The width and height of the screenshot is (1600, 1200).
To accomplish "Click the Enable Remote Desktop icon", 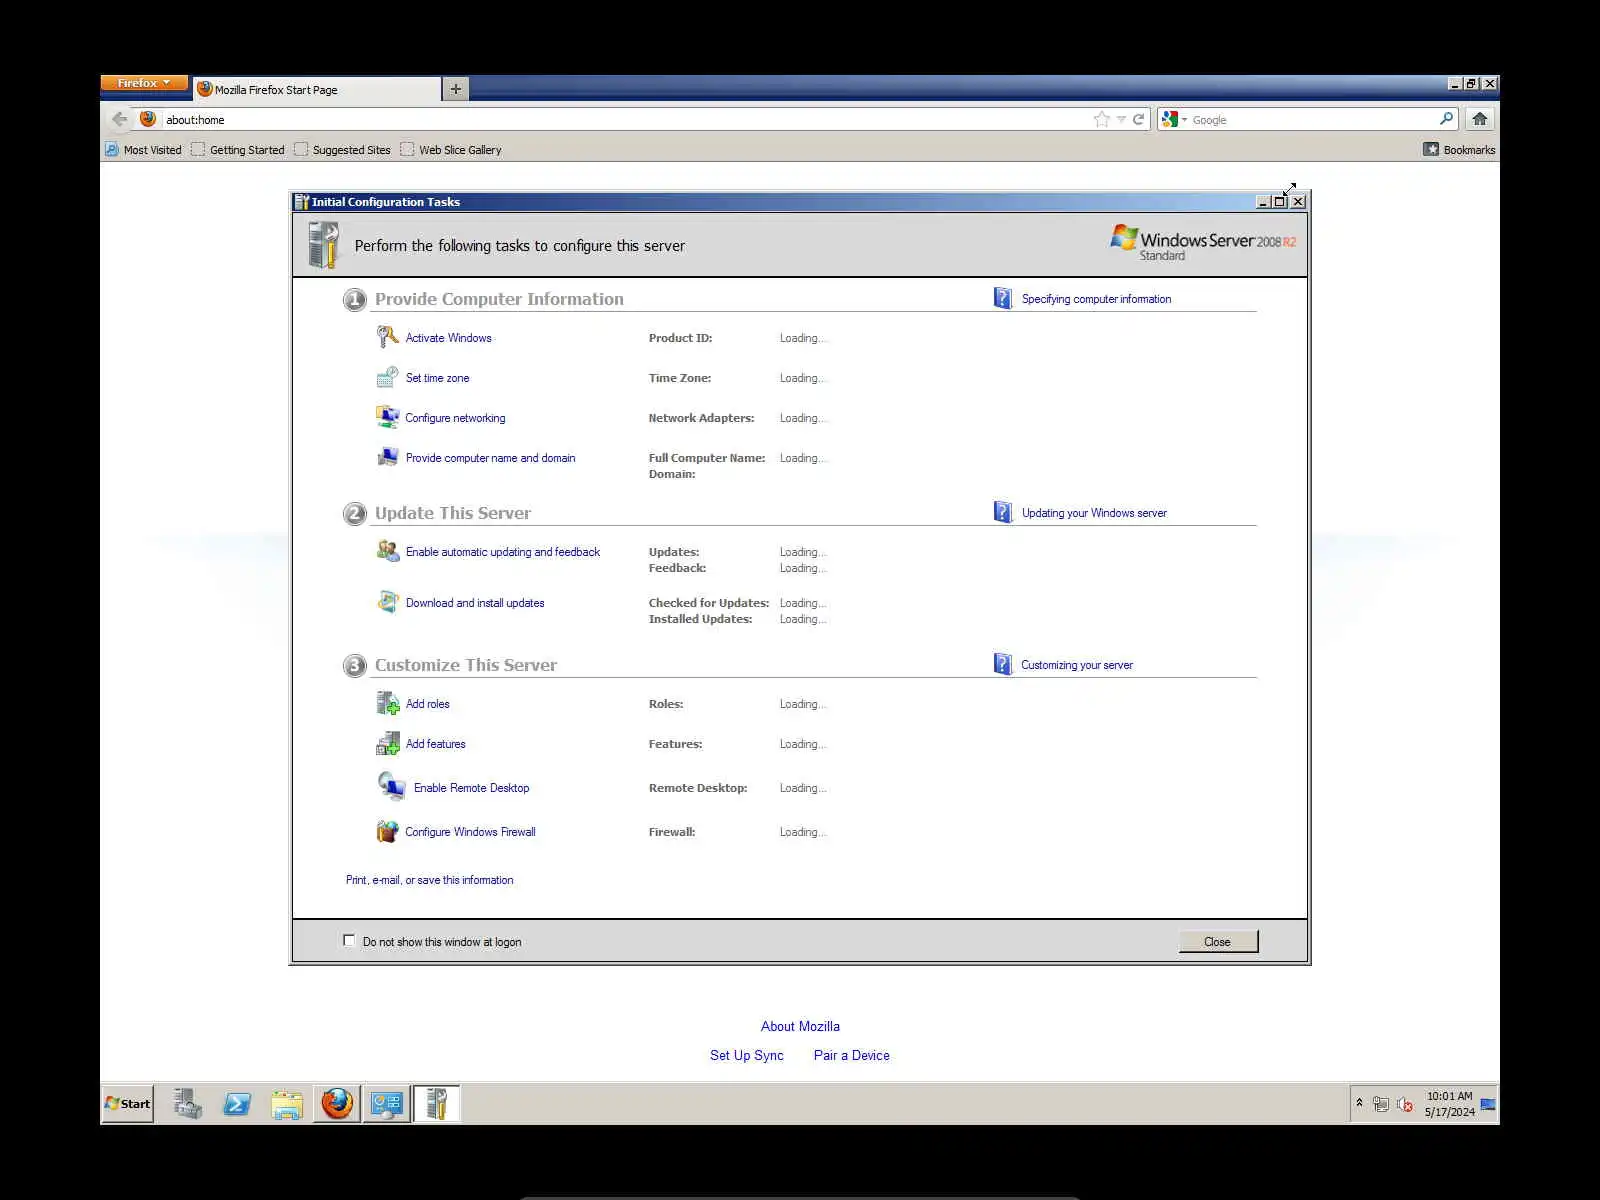I will pyautogui.click(x=391, y=786).
